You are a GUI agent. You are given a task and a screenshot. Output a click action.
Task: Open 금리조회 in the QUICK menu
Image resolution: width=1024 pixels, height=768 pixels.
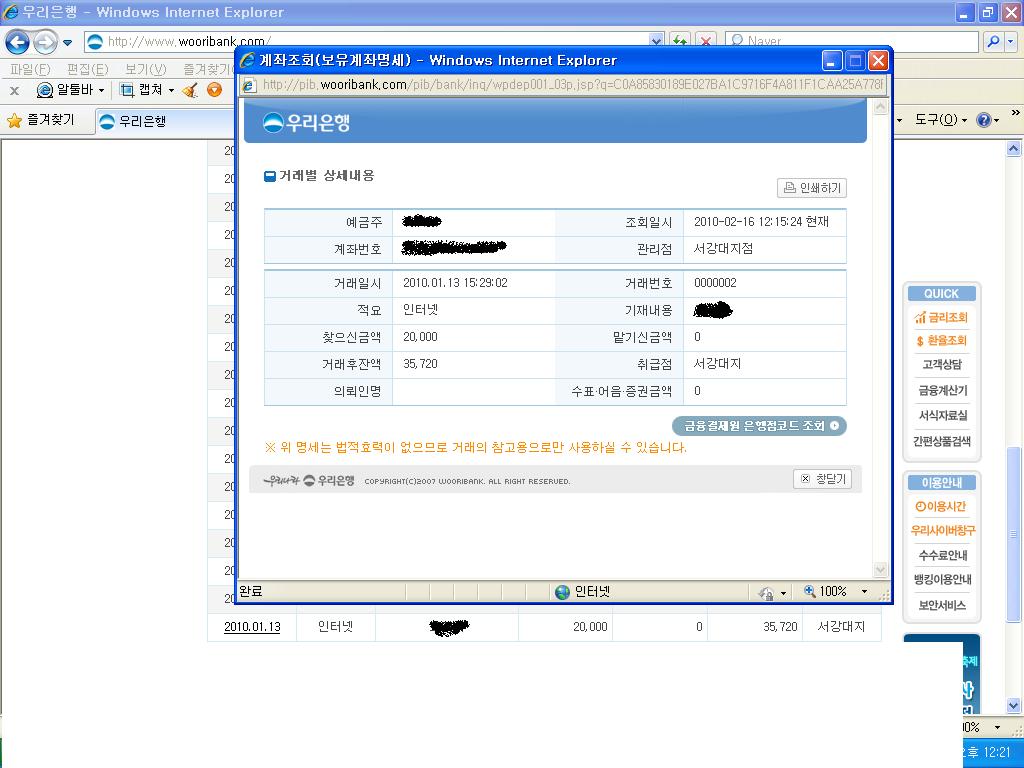tap(942, 317)
